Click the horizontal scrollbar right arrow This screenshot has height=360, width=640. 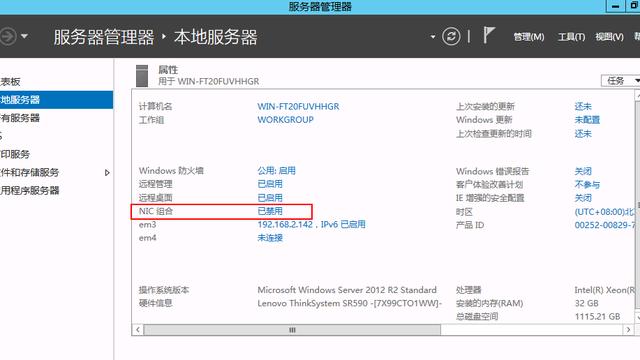coord(628,330)
